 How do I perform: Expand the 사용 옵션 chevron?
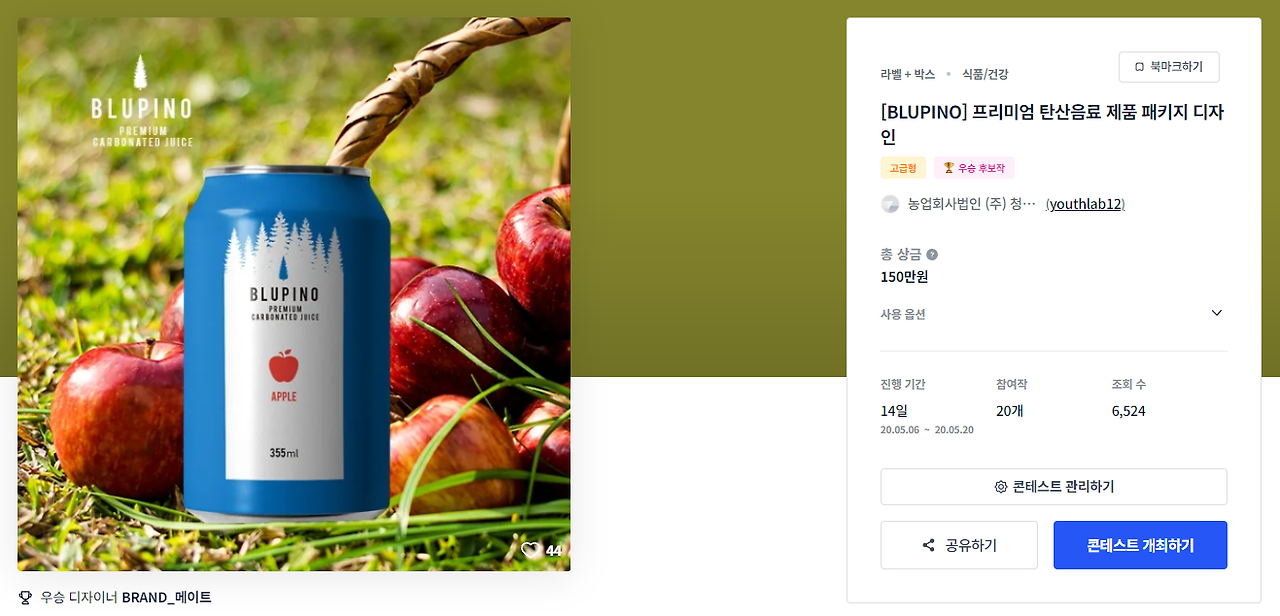(1216, 313)
